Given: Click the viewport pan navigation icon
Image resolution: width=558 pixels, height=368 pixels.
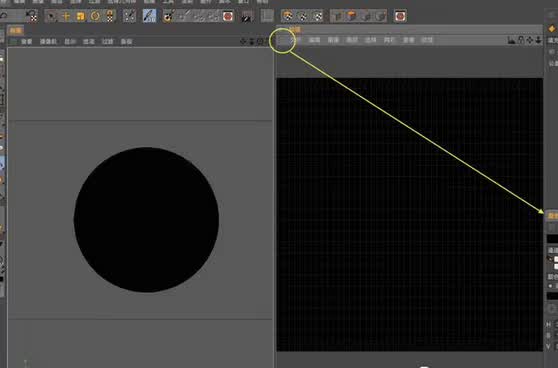Looking at the screenshot, I should coord(243,42).
